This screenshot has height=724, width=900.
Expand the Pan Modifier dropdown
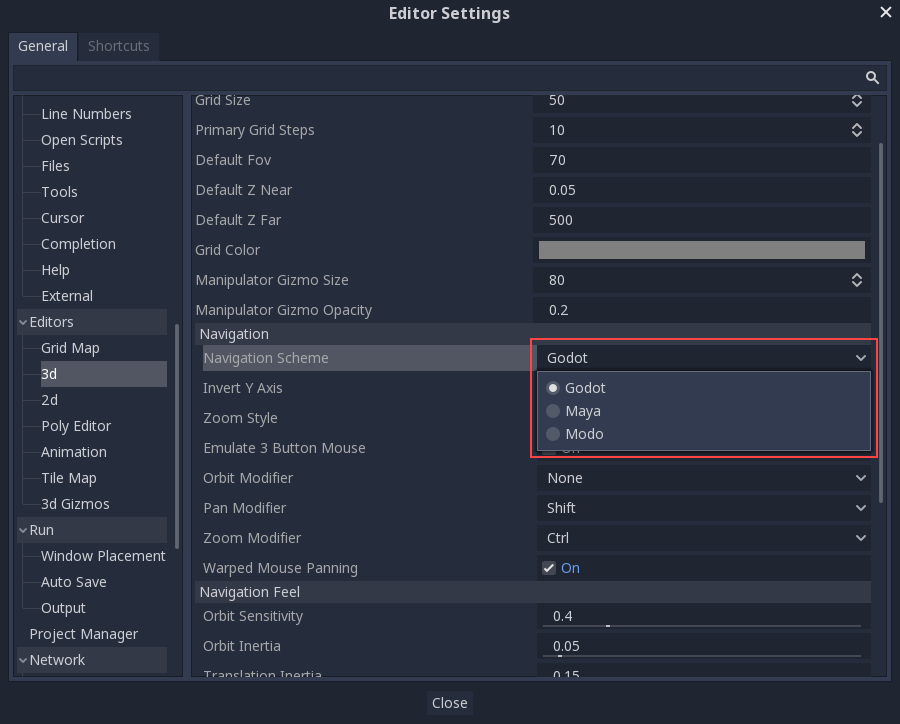704,508
